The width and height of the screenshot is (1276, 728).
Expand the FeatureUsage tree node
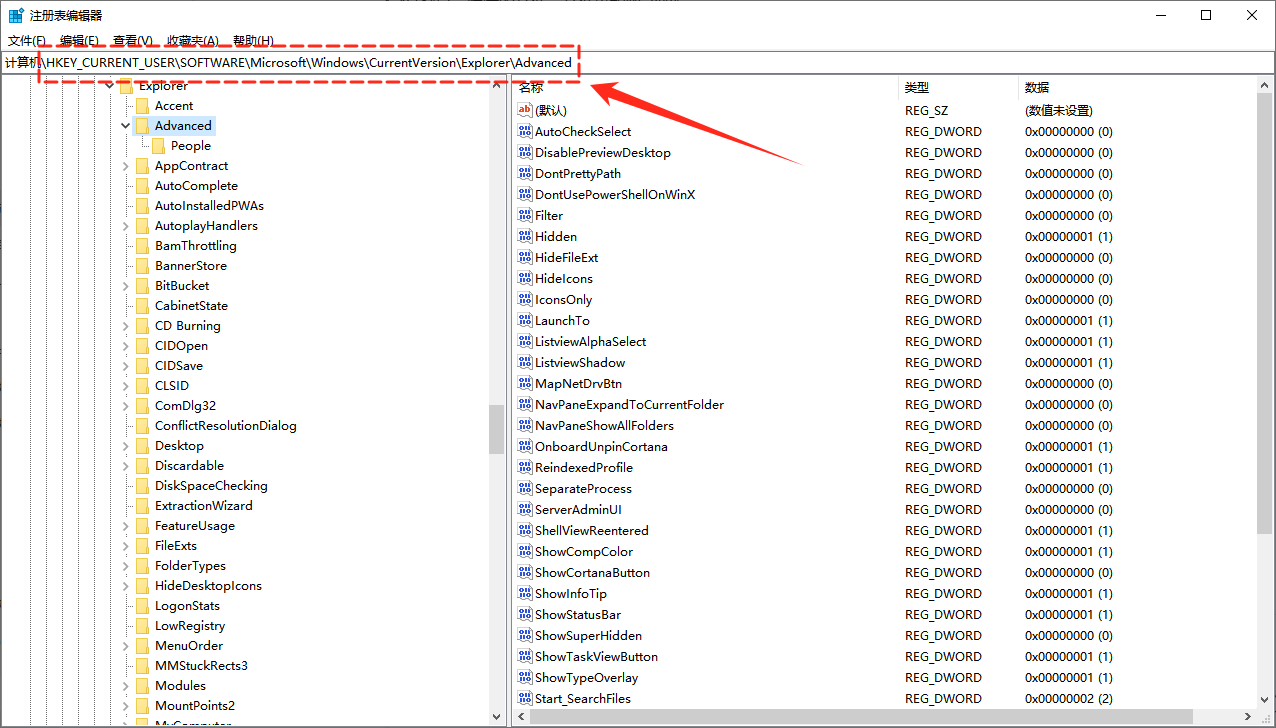(125, 526)
